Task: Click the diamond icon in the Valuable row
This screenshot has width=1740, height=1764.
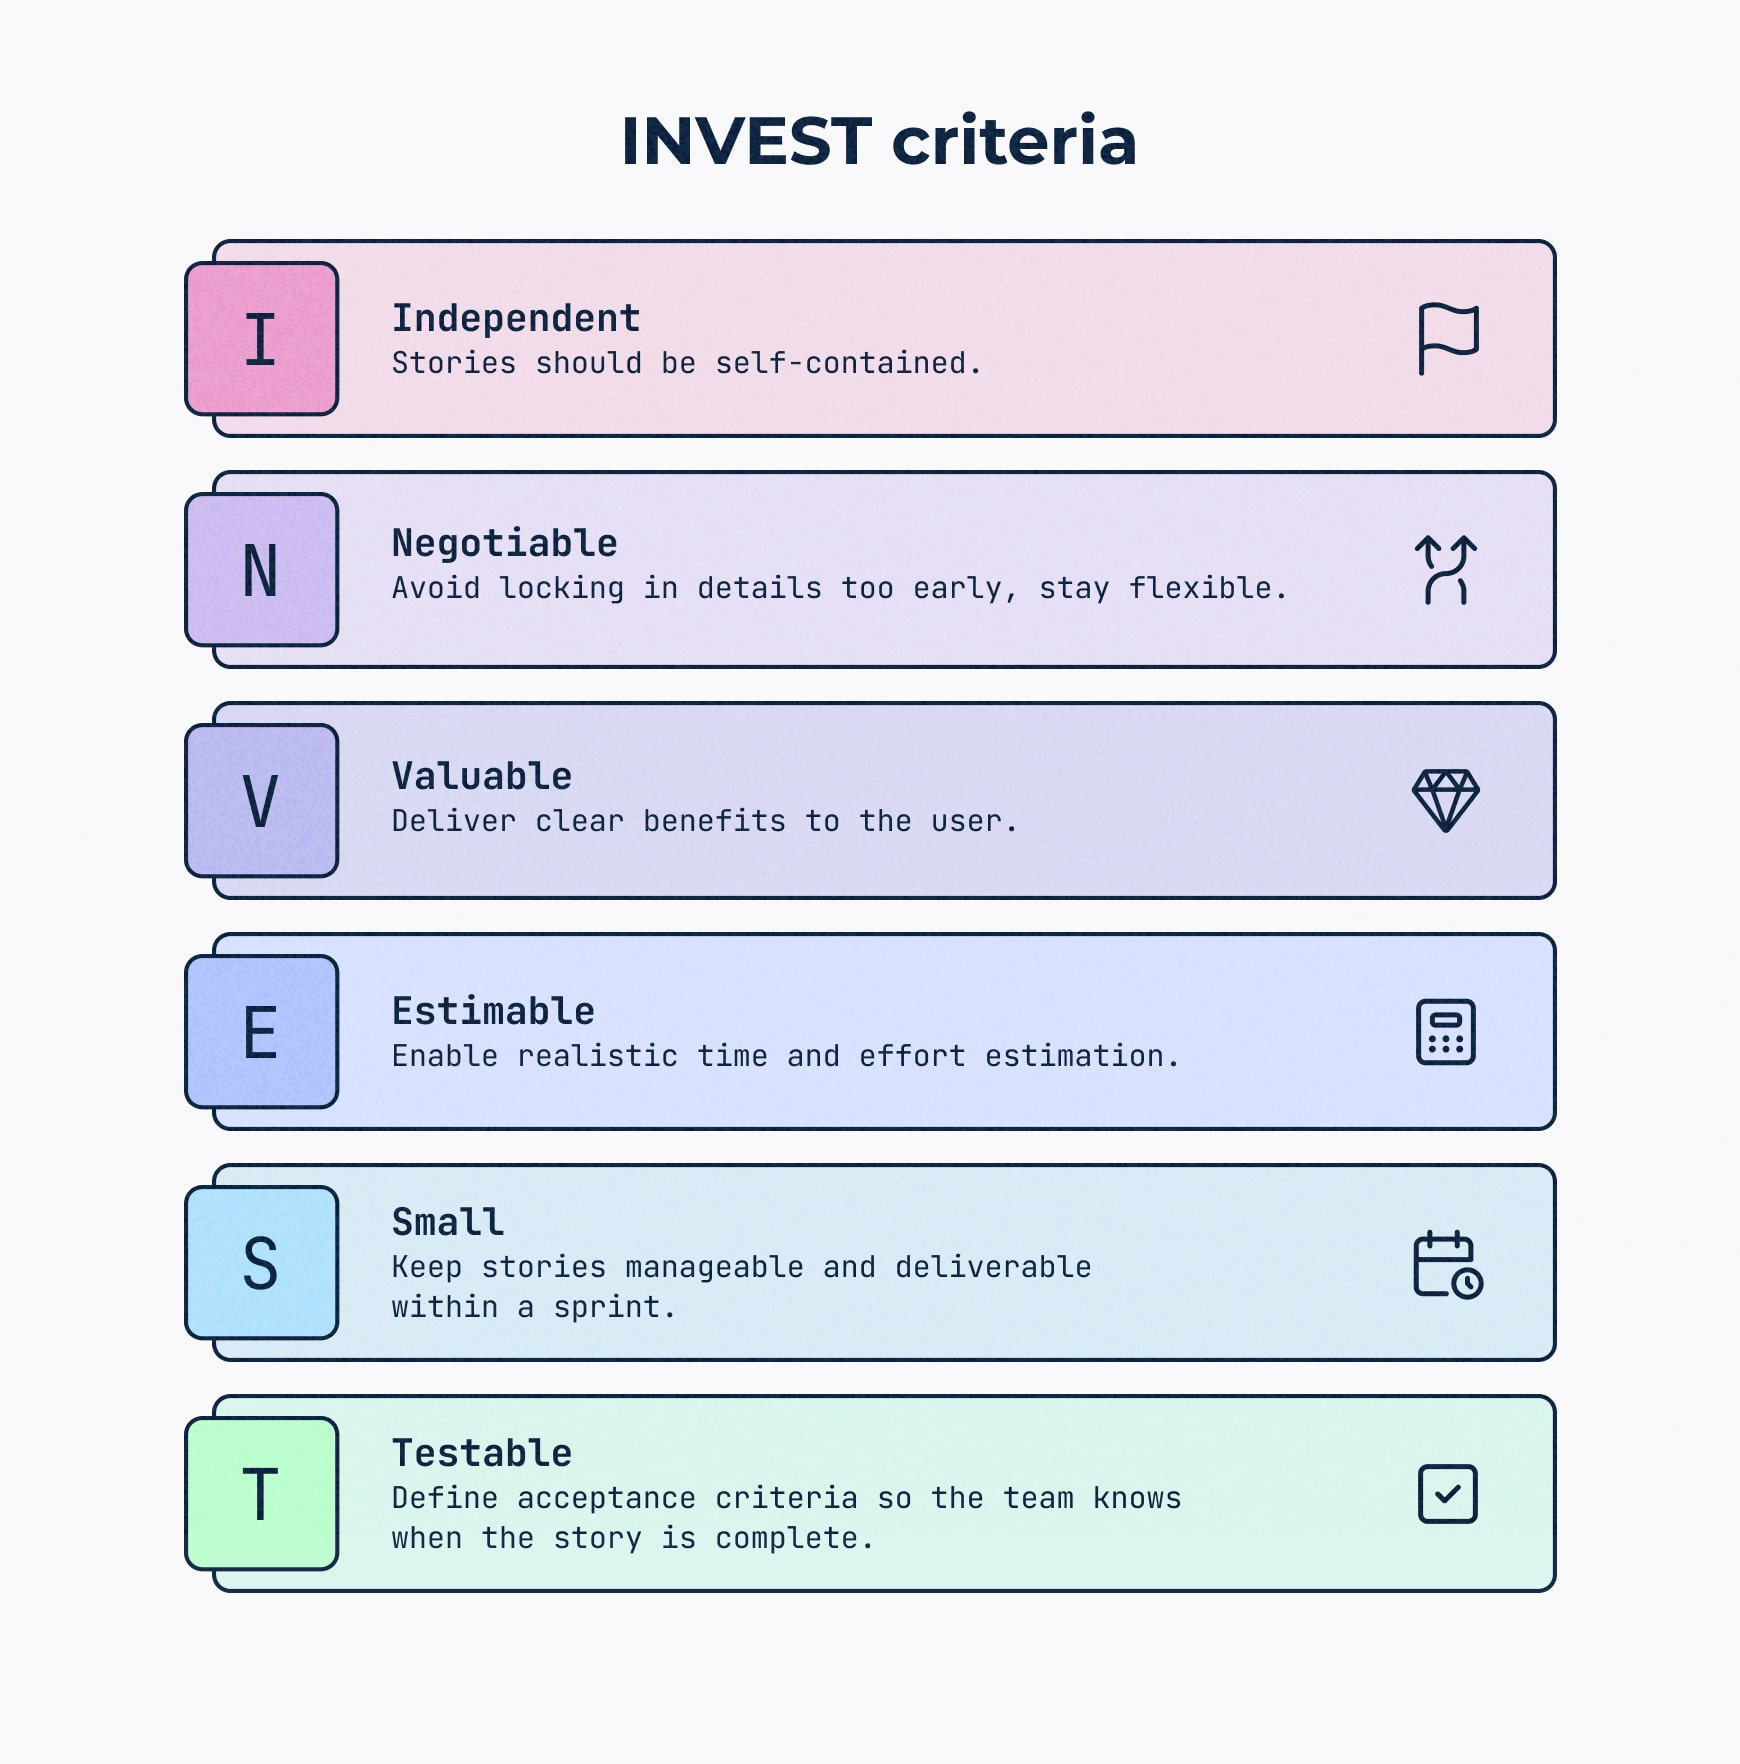Action: pos(1446,800)
